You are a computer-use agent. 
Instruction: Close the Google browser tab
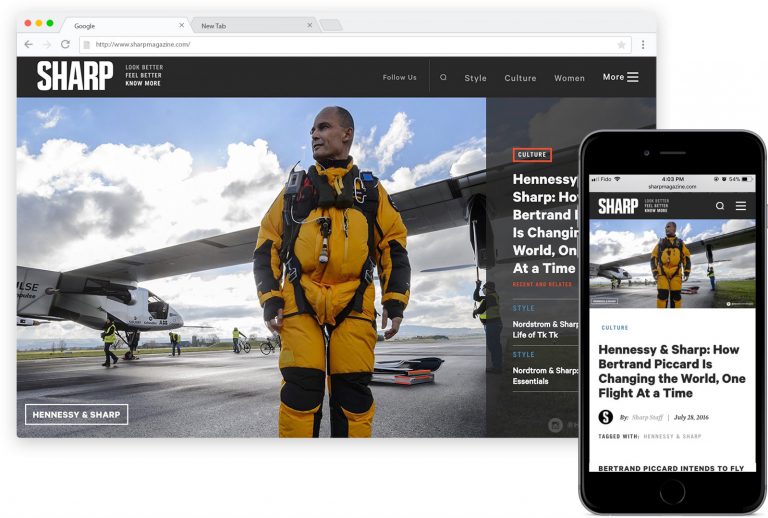click(181, 26)
